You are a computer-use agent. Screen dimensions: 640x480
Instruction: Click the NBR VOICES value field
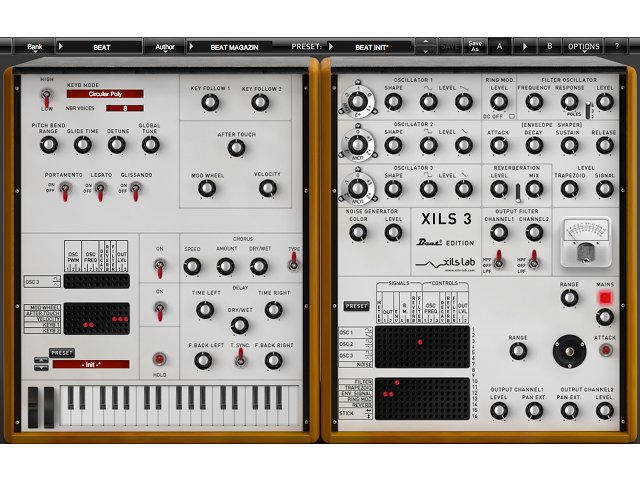coord(125,108)
